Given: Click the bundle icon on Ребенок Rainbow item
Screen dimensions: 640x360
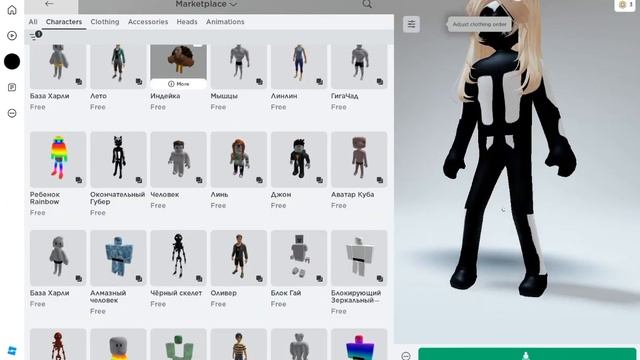Looking at the screenshot, I should [x=78, y=180].
